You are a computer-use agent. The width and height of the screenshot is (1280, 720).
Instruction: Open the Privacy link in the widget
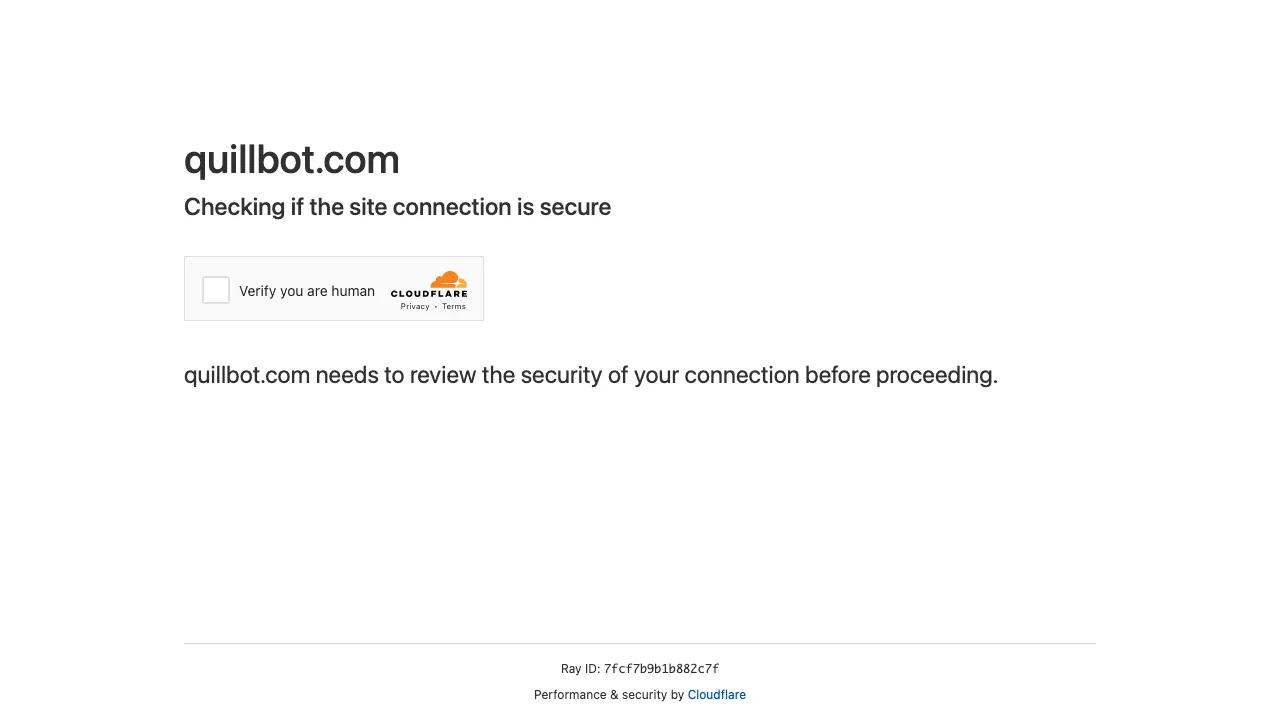click(415, 306)
